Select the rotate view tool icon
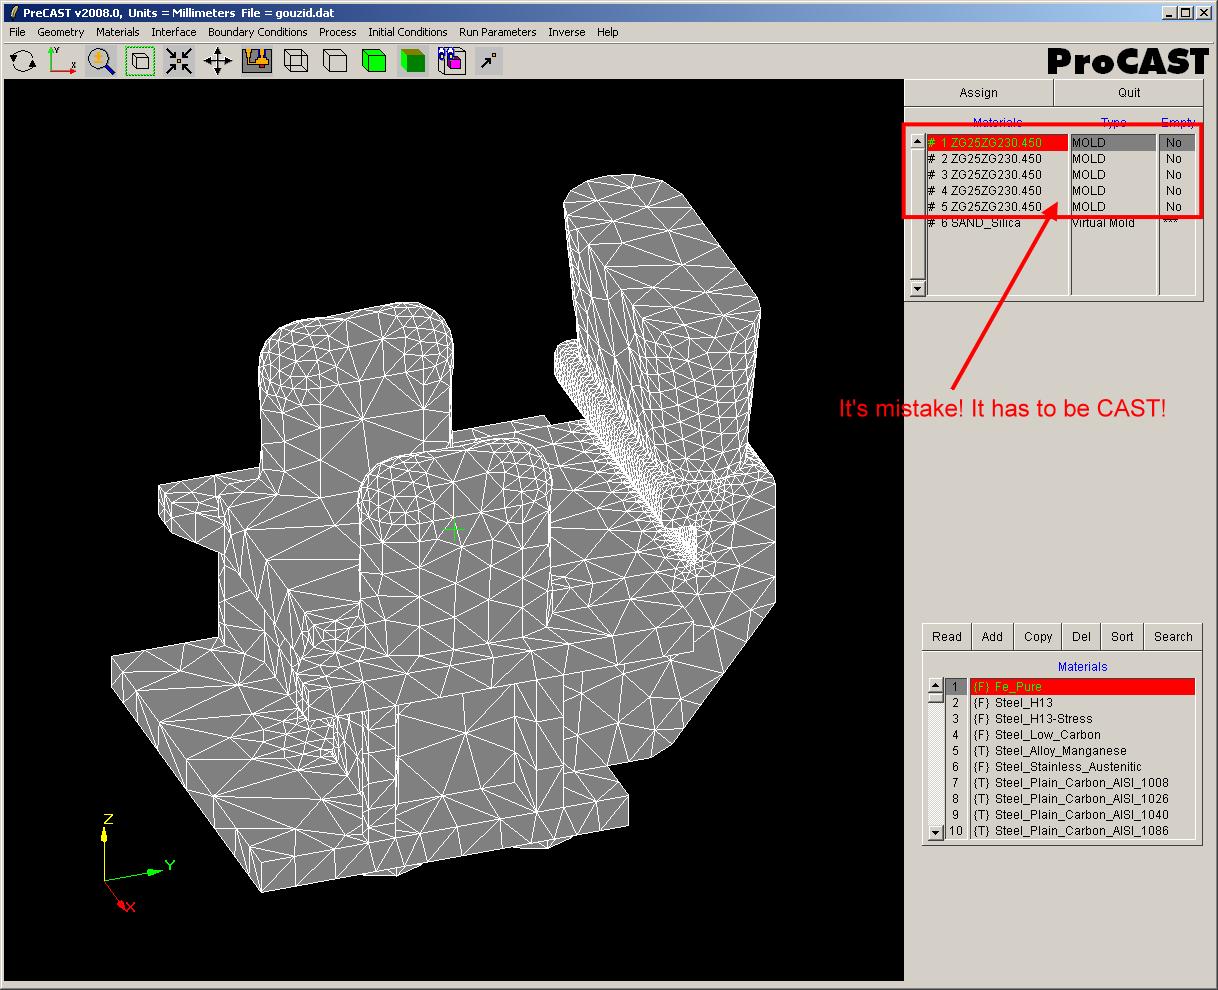 [x=23, y=62]
